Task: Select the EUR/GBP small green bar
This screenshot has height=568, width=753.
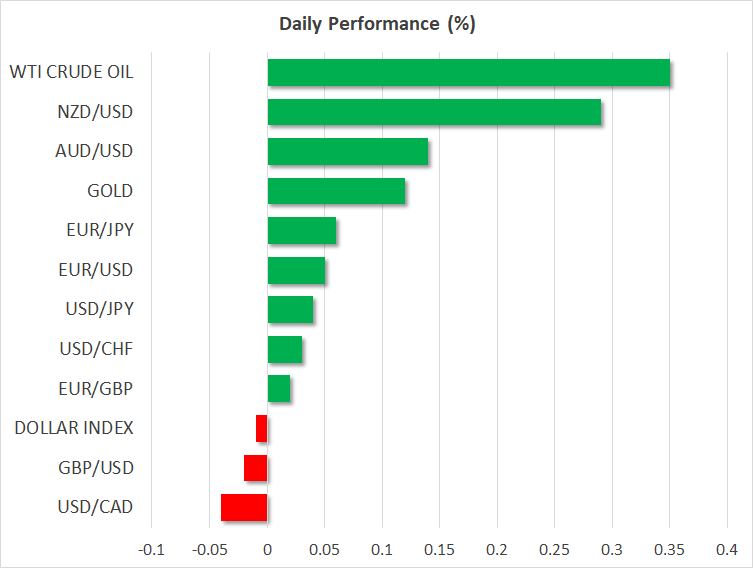Action: (279, 388)
